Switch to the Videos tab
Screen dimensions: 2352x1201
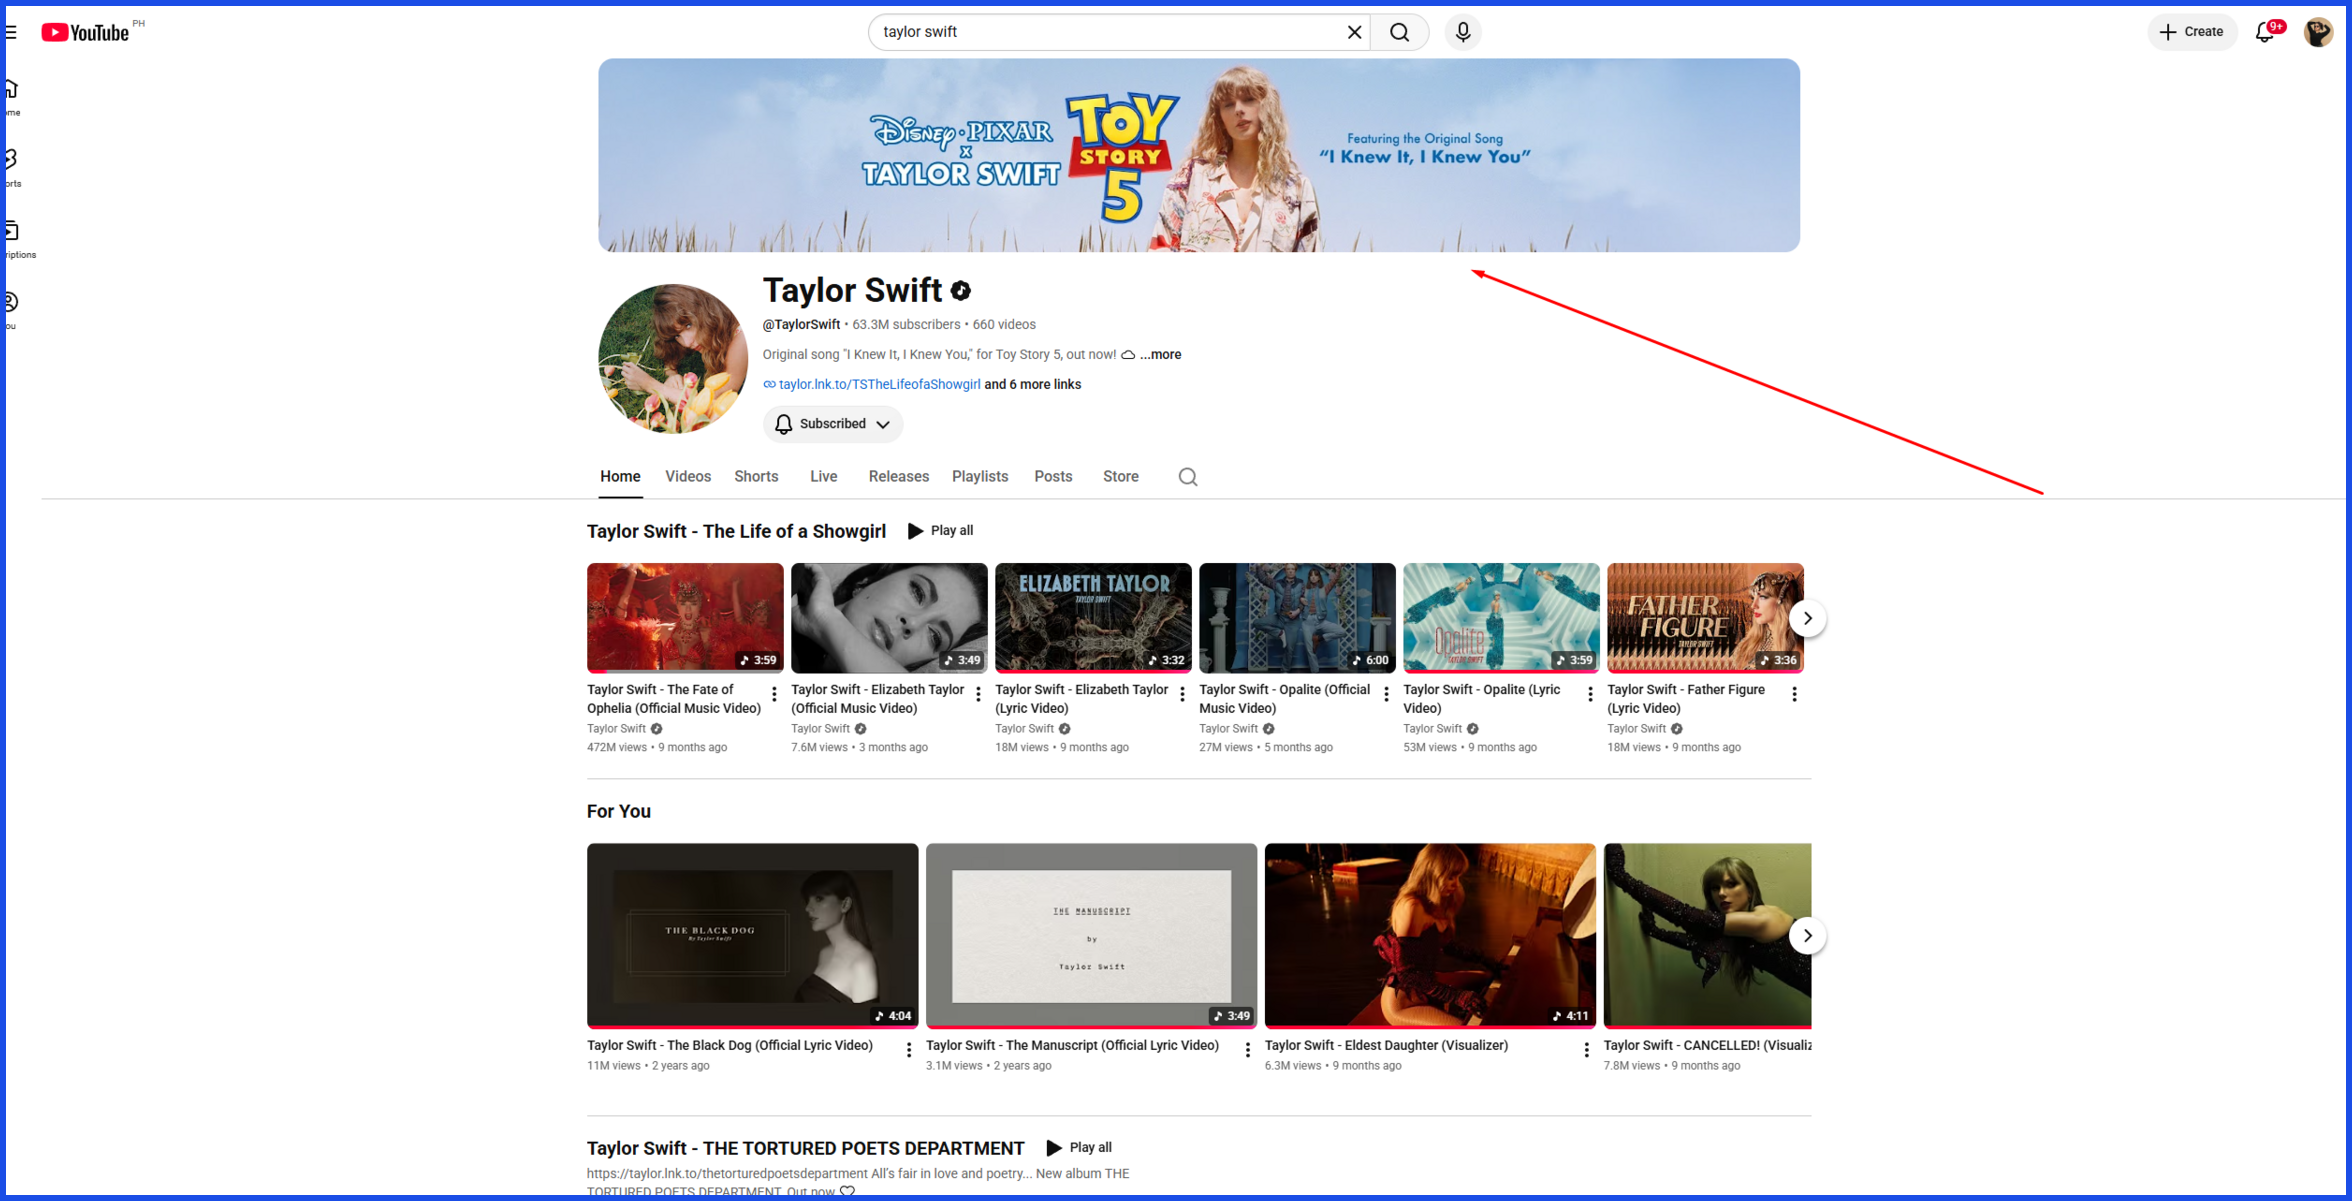point(688,477)
